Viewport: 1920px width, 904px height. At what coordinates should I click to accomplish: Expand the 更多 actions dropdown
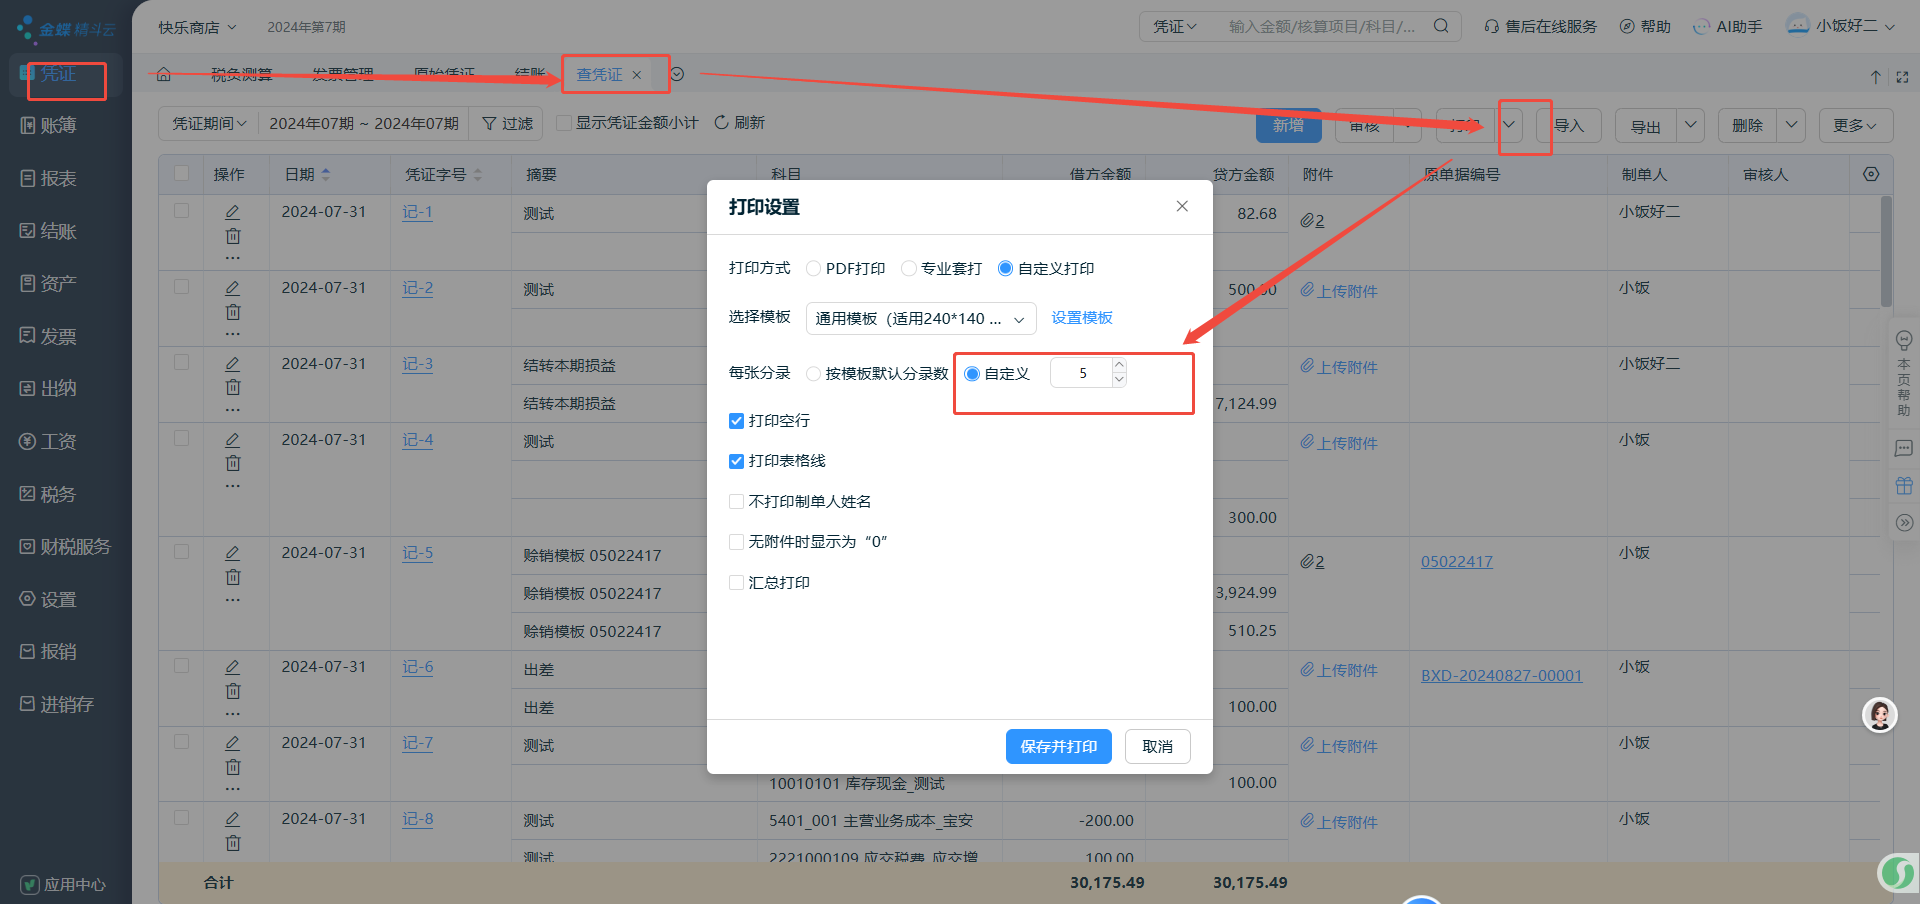(1855, 125)
